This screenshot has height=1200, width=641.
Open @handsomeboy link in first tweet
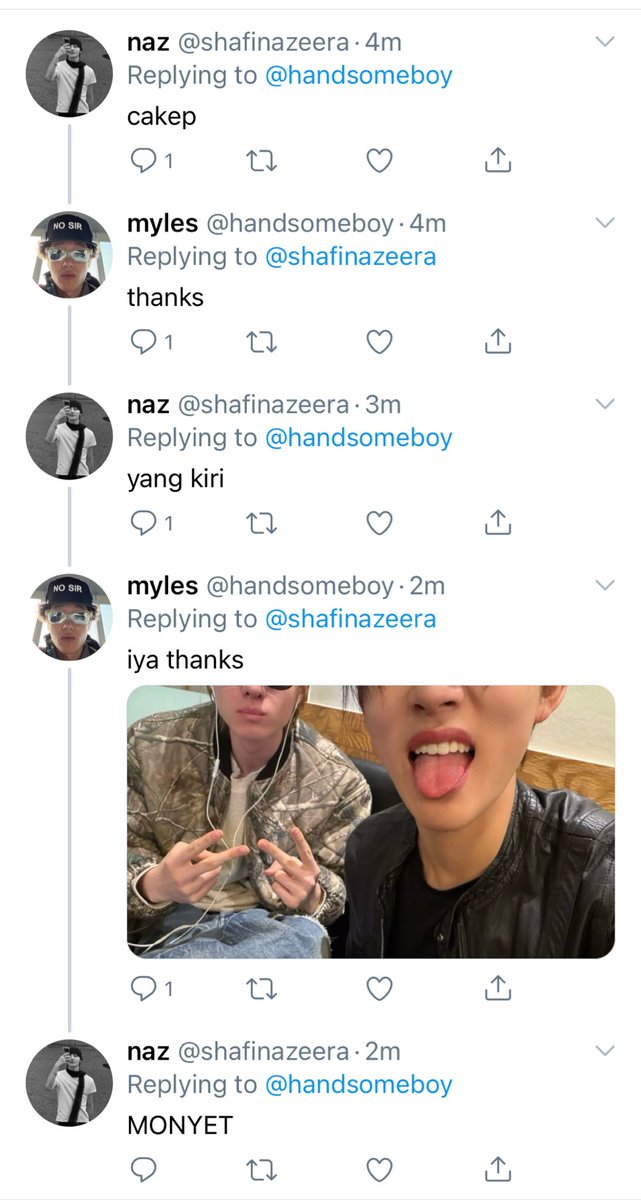click(x=358, y=75)
